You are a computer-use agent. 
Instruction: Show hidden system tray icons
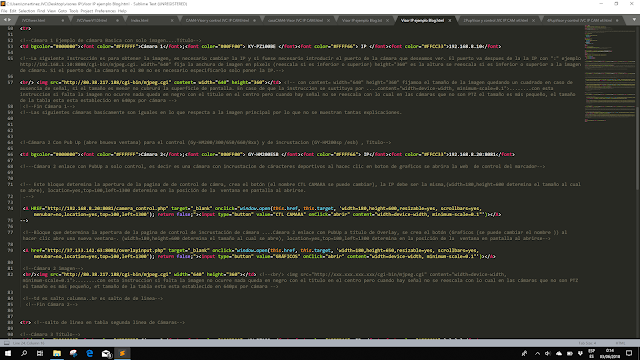(x=537, y=353)
